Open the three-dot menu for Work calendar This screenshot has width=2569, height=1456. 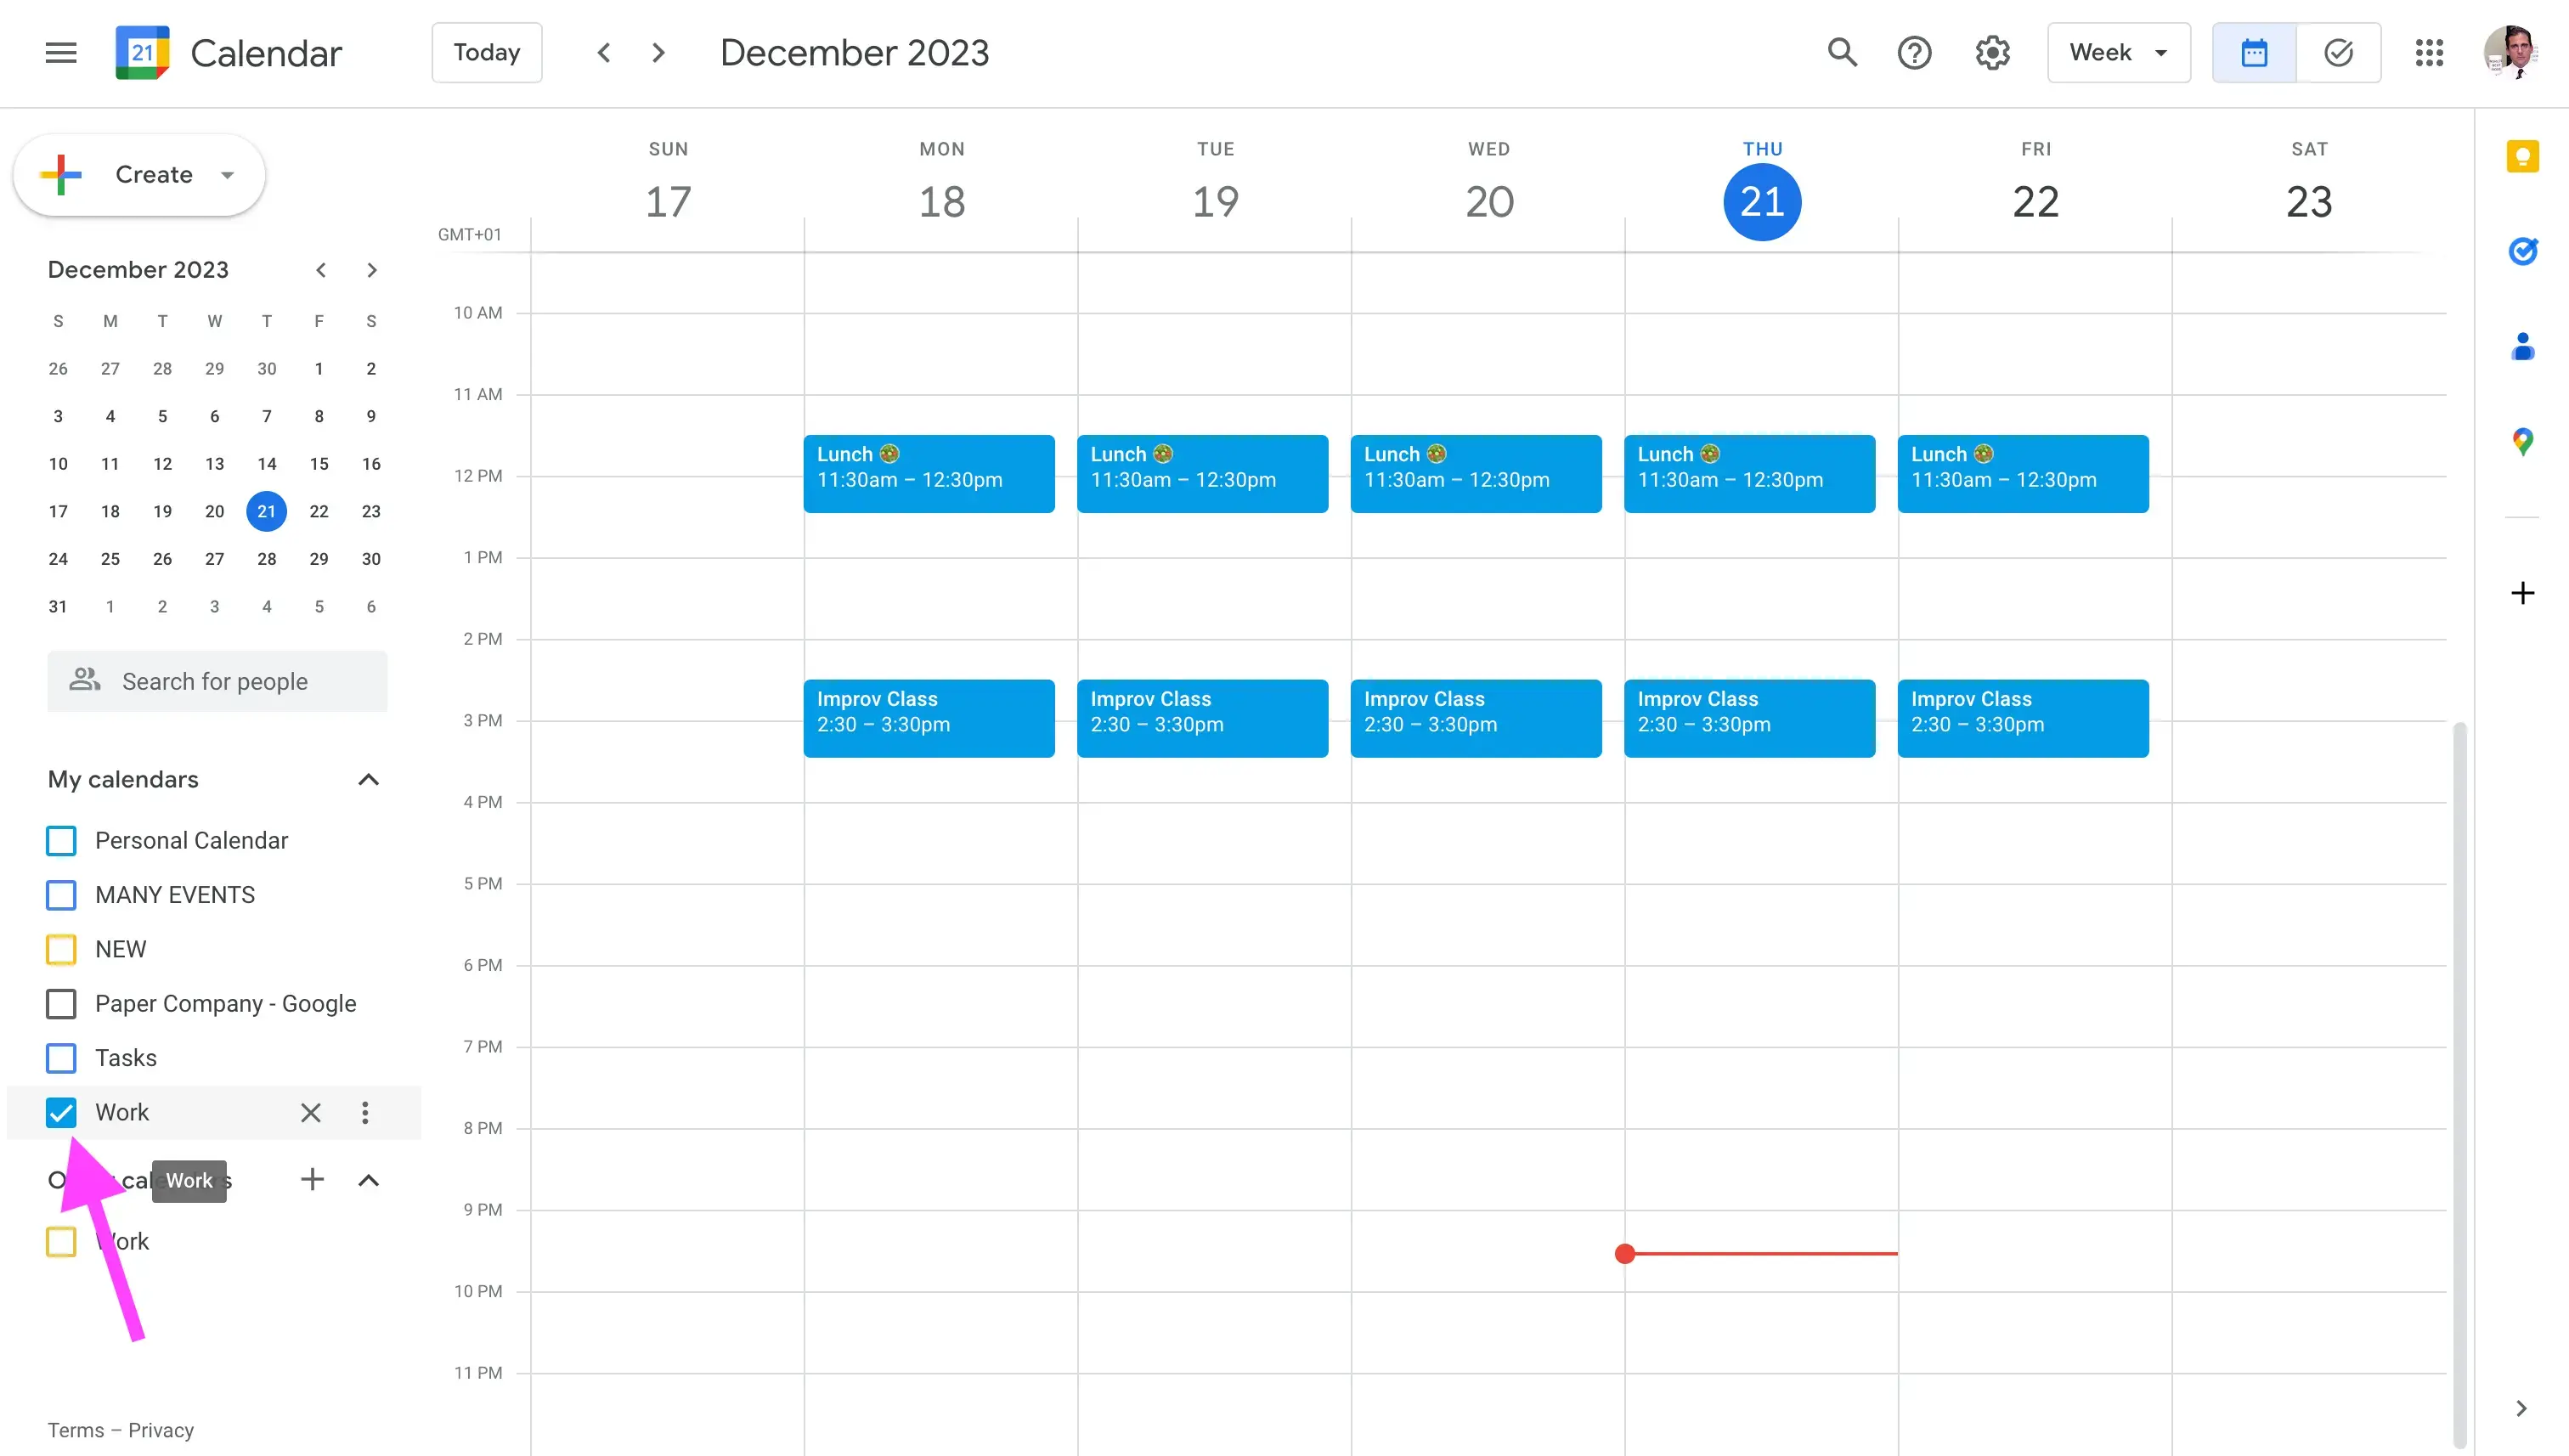click(x=365, y=1112)
